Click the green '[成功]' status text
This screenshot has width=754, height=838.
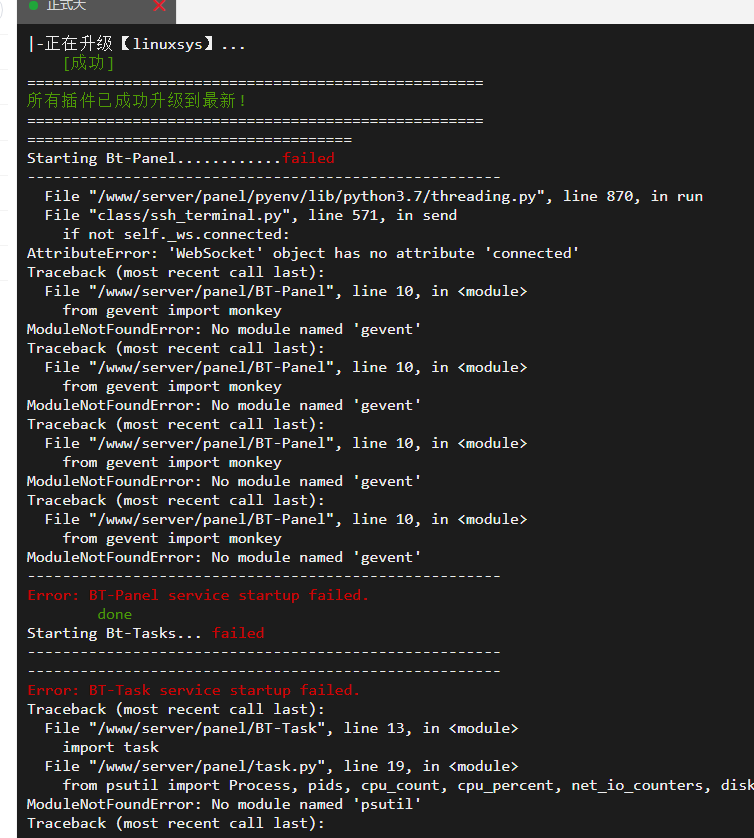pos(88,63)
